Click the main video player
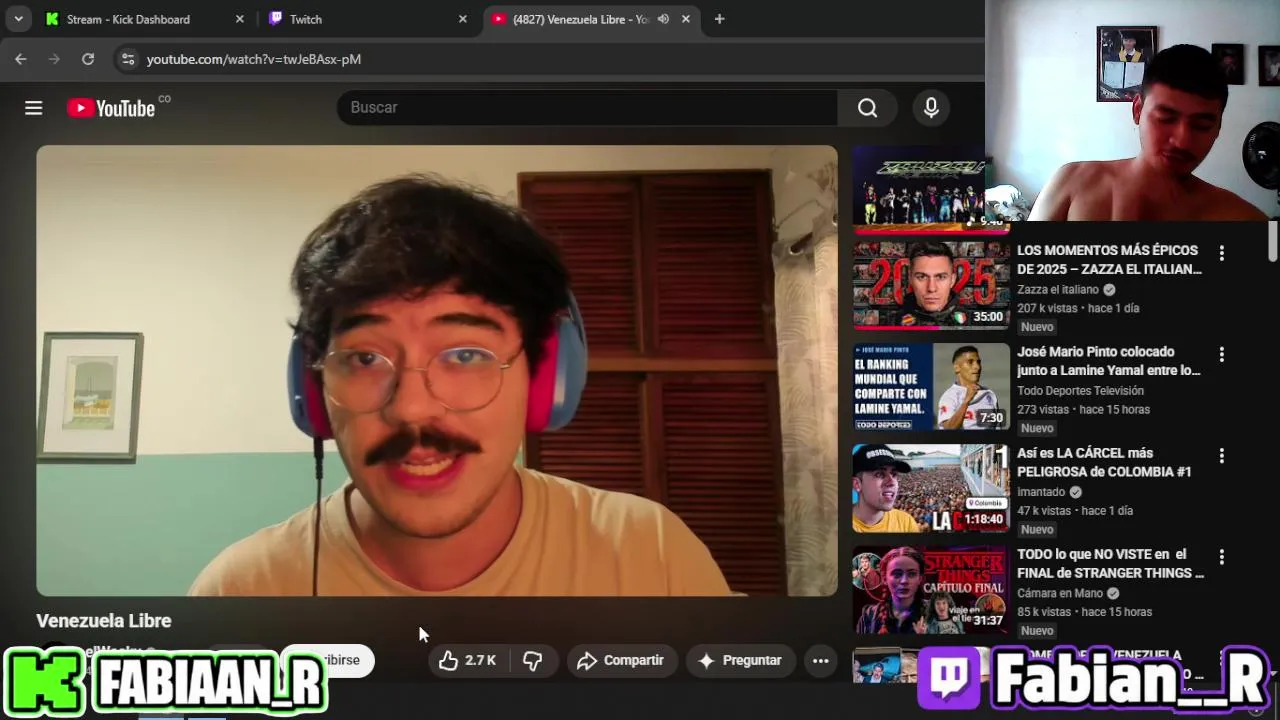This screenshot has width=1280, height=720. [437, 371]
